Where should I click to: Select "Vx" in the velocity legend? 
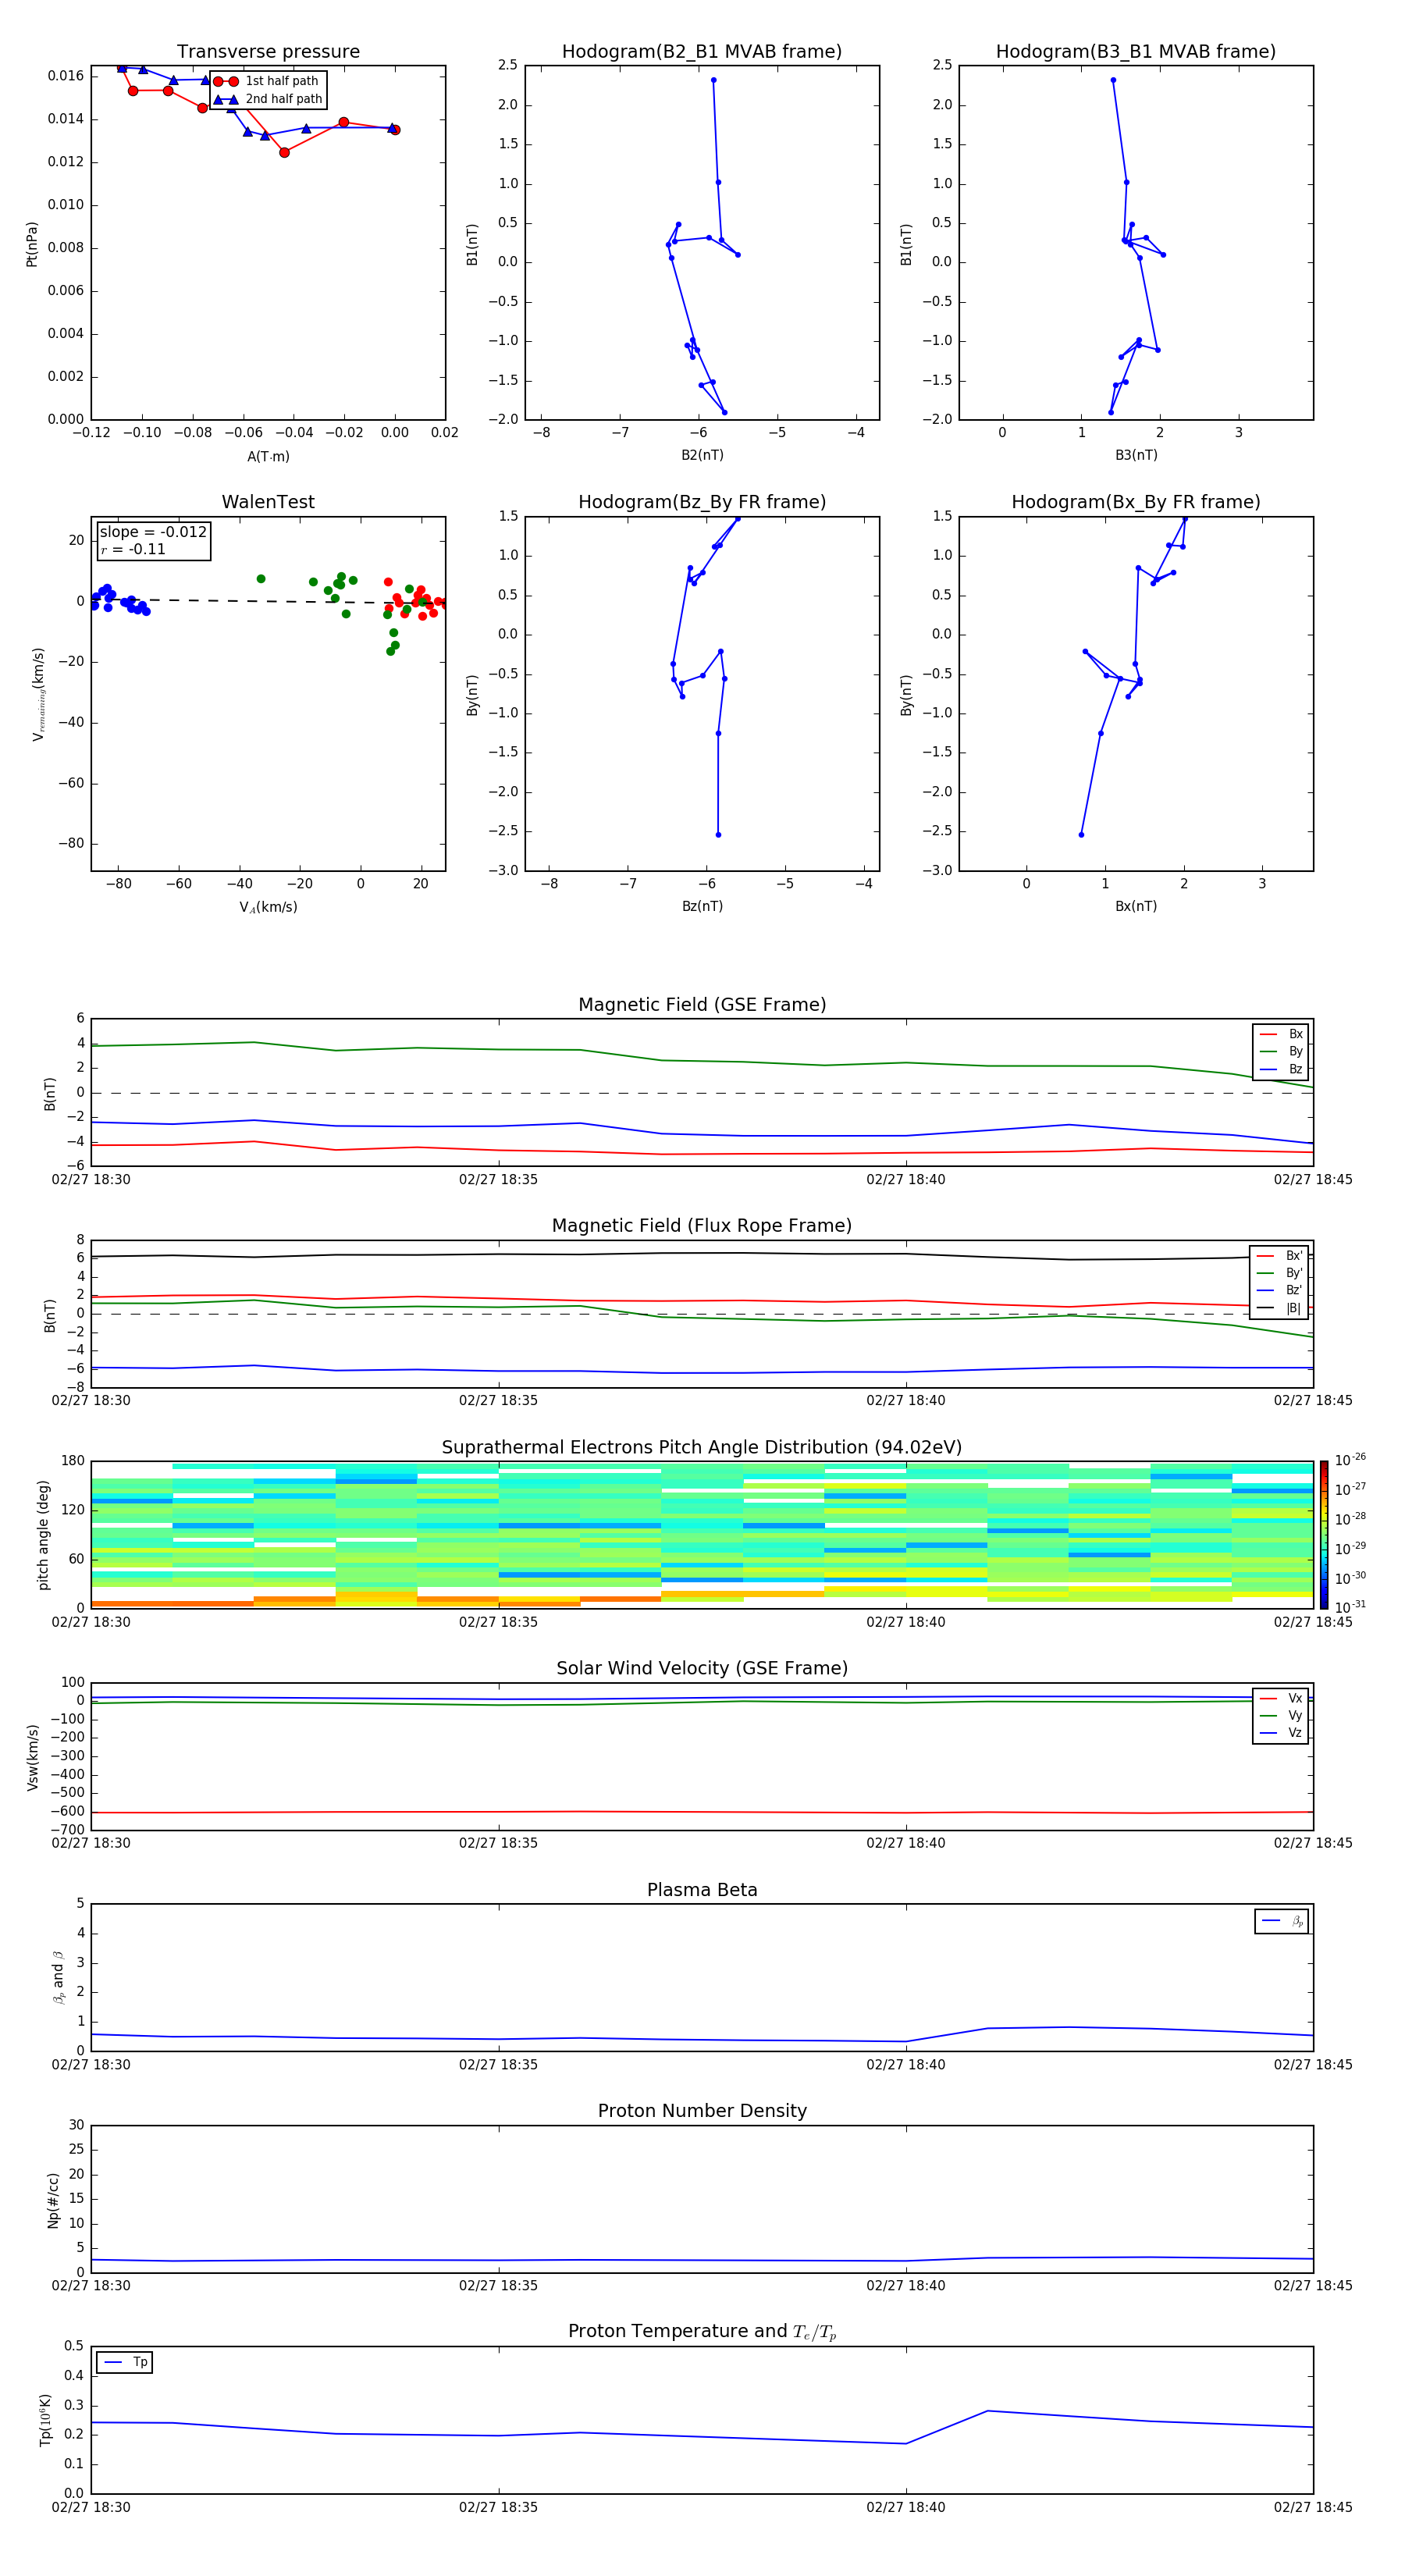click(x=1281, y=1698)
